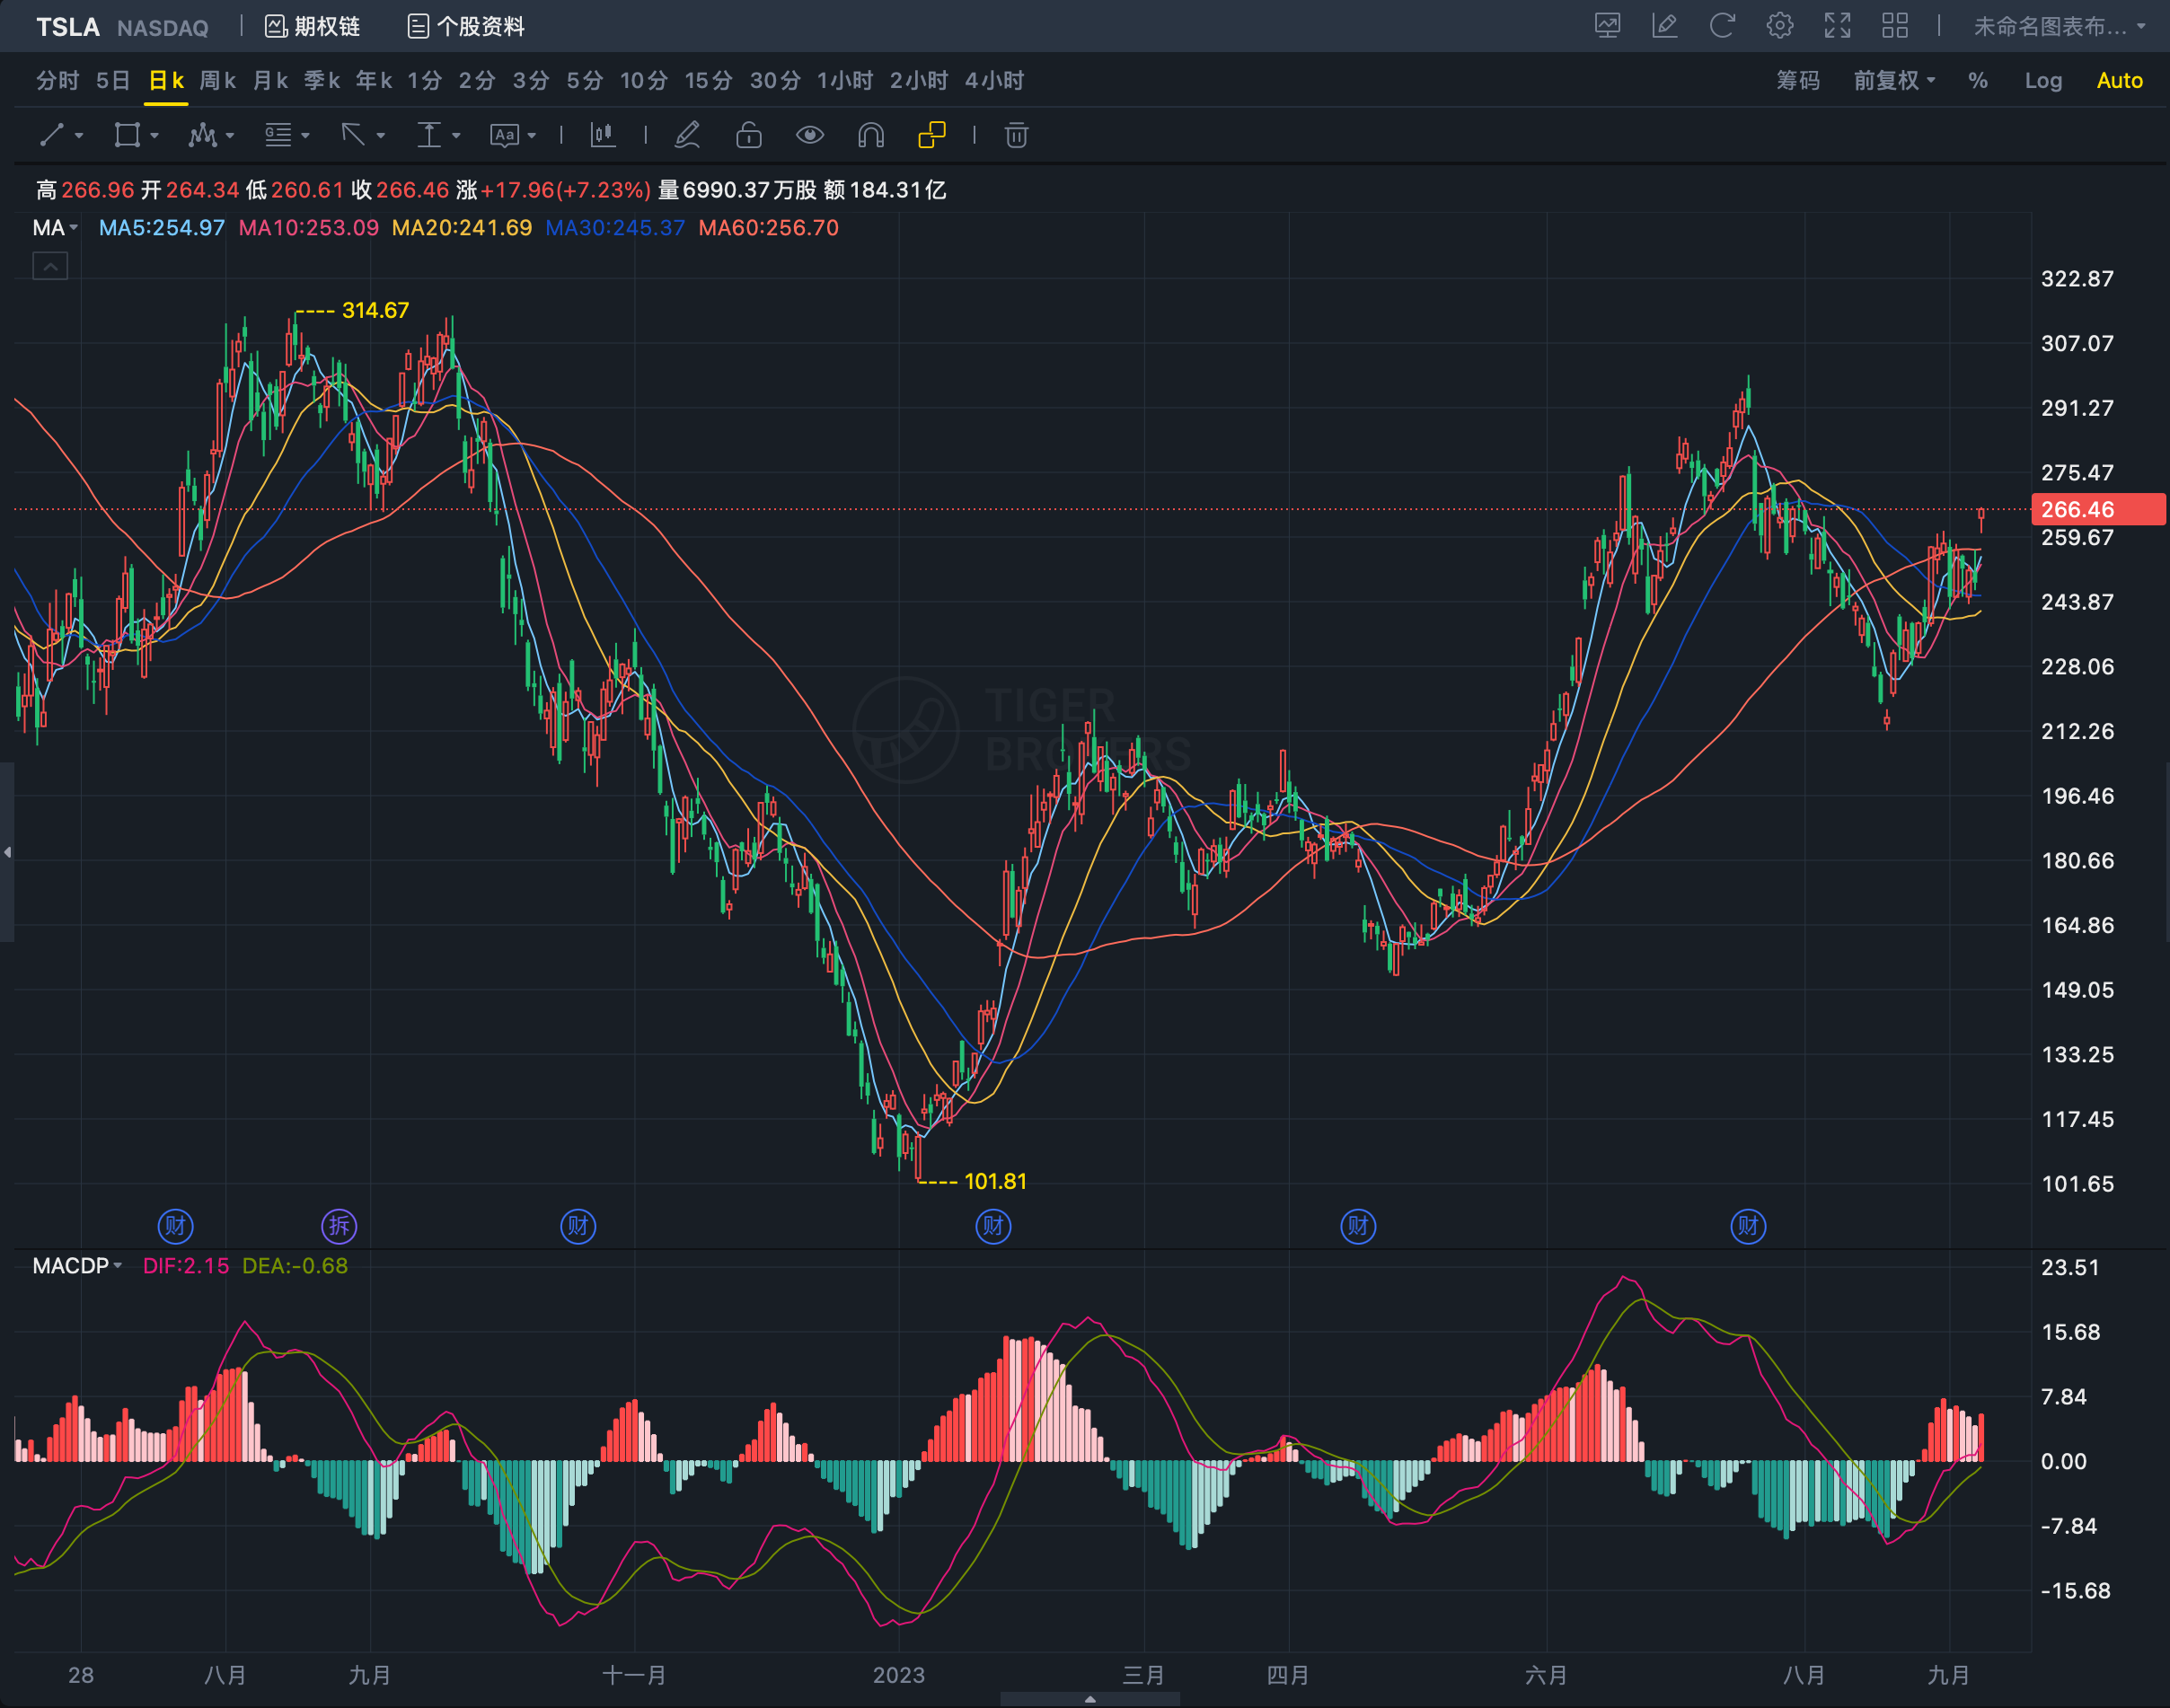
Task: Enter fullscreen with the expand arrows icon
Action: pyautogui.click(x=1837, y=26)
